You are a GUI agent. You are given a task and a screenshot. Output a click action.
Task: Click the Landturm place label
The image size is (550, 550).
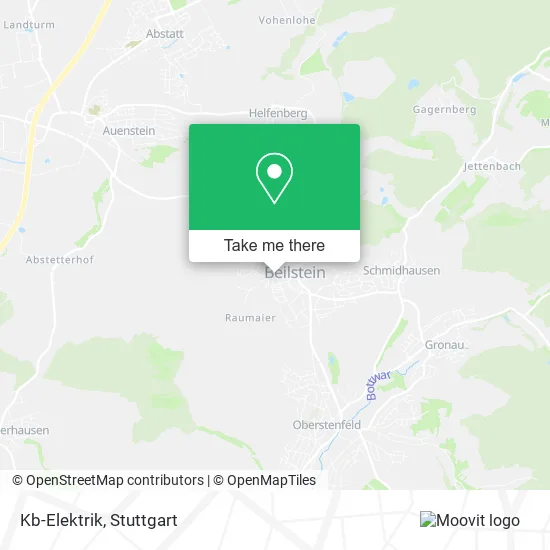29,25
